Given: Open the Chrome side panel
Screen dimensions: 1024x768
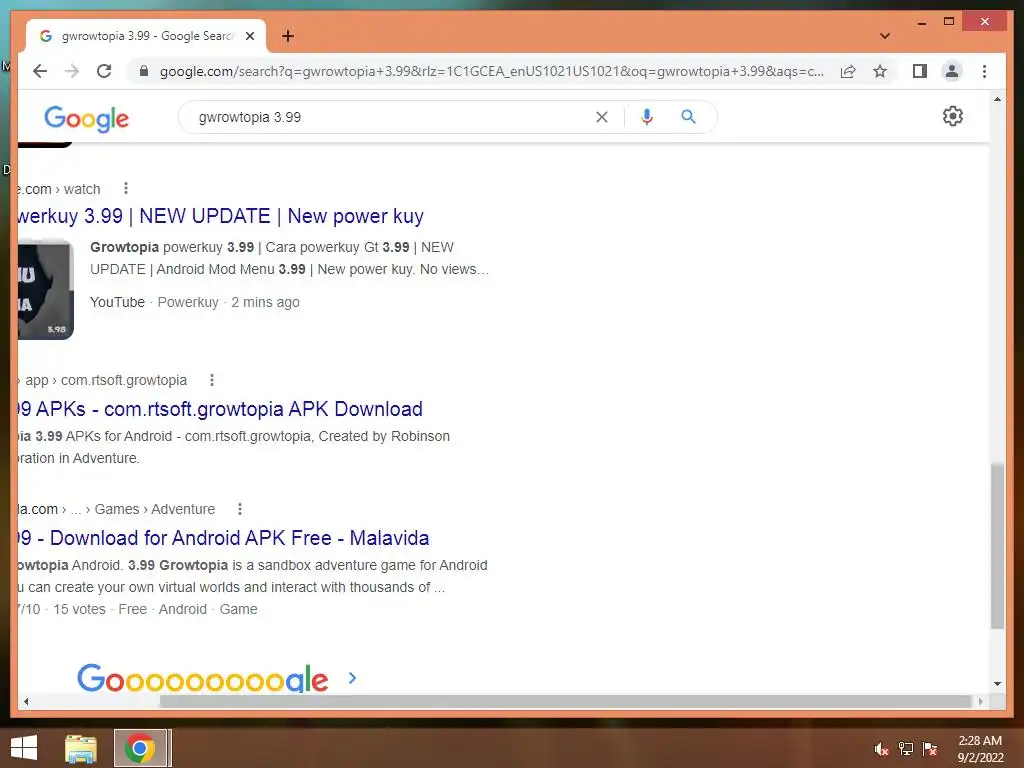Looking at the screenshot, I should coord(920,71).
